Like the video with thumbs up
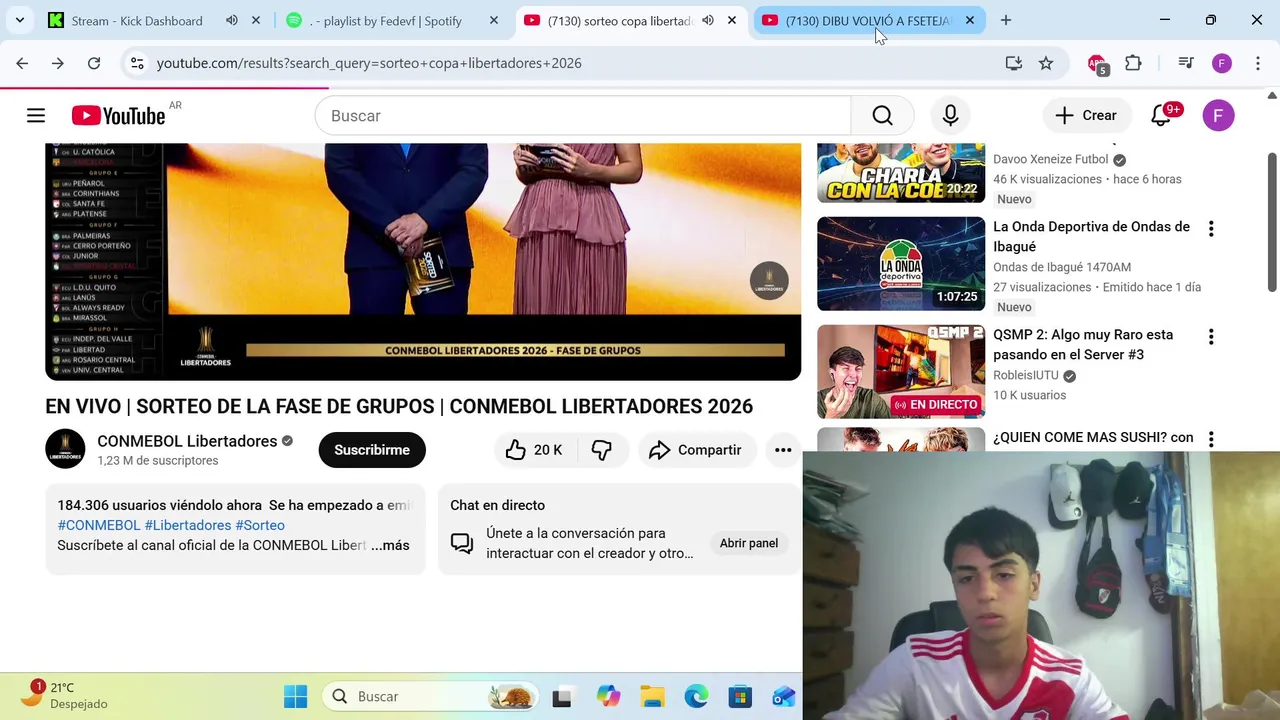Screen dimensions: 1280x720 534,450
